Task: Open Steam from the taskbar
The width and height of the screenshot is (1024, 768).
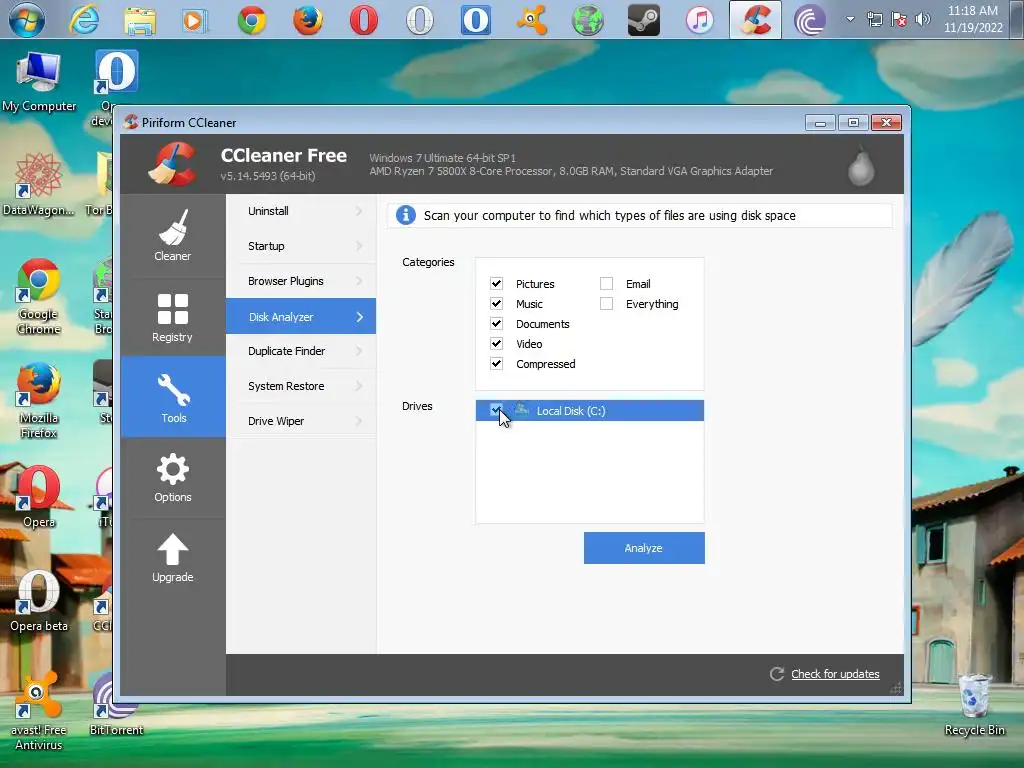Action: (x=643, y=20)
